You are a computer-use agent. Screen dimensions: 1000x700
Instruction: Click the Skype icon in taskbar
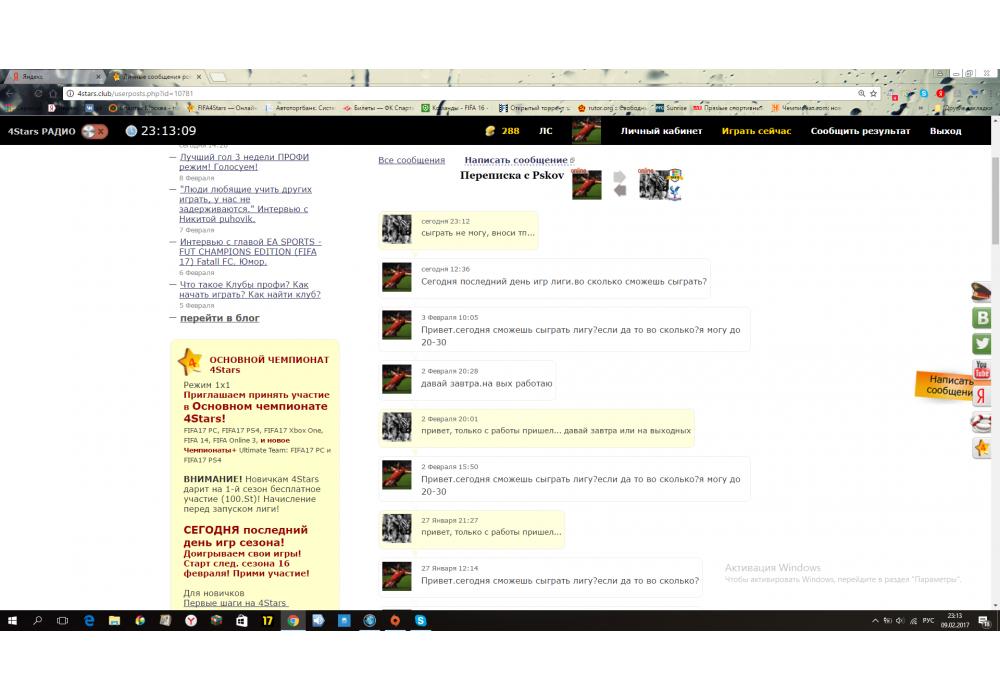[421, 621]
